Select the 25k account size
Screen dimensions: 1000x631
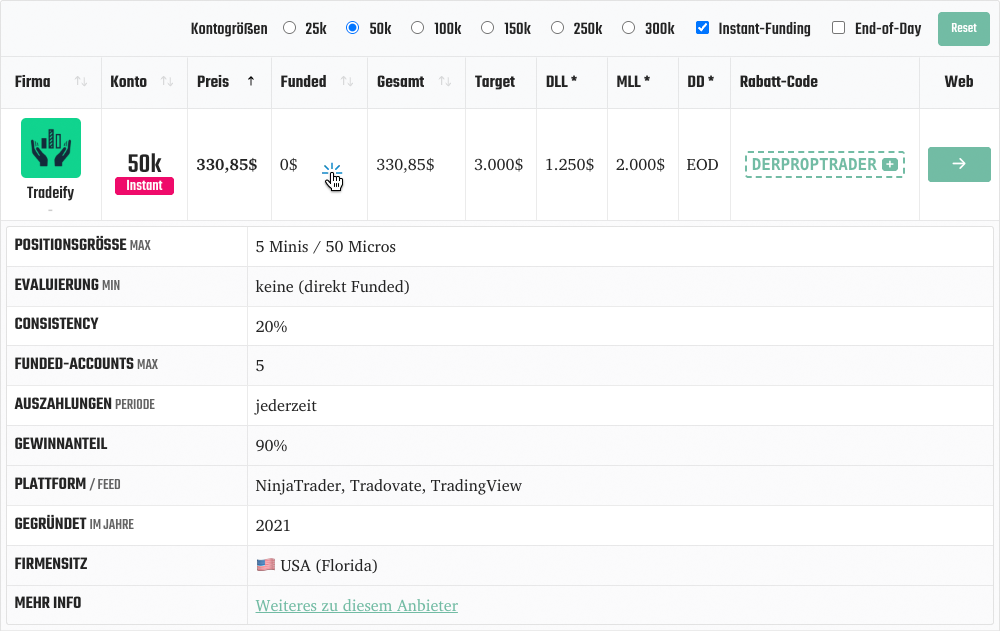click(x=290, y=29)
